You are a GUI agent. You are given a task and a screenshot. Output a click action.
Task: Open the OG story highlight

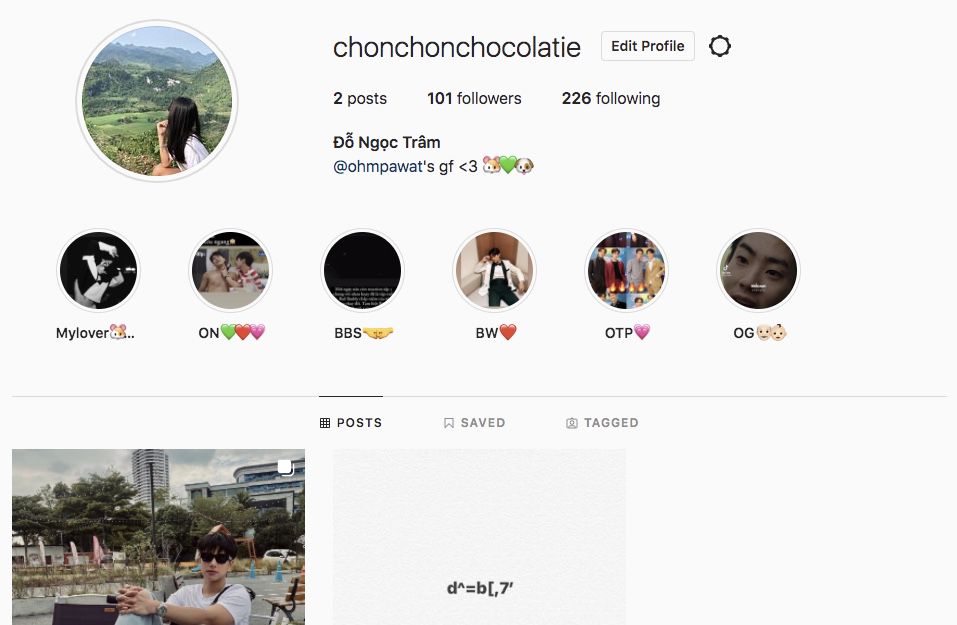coord(758,270)
